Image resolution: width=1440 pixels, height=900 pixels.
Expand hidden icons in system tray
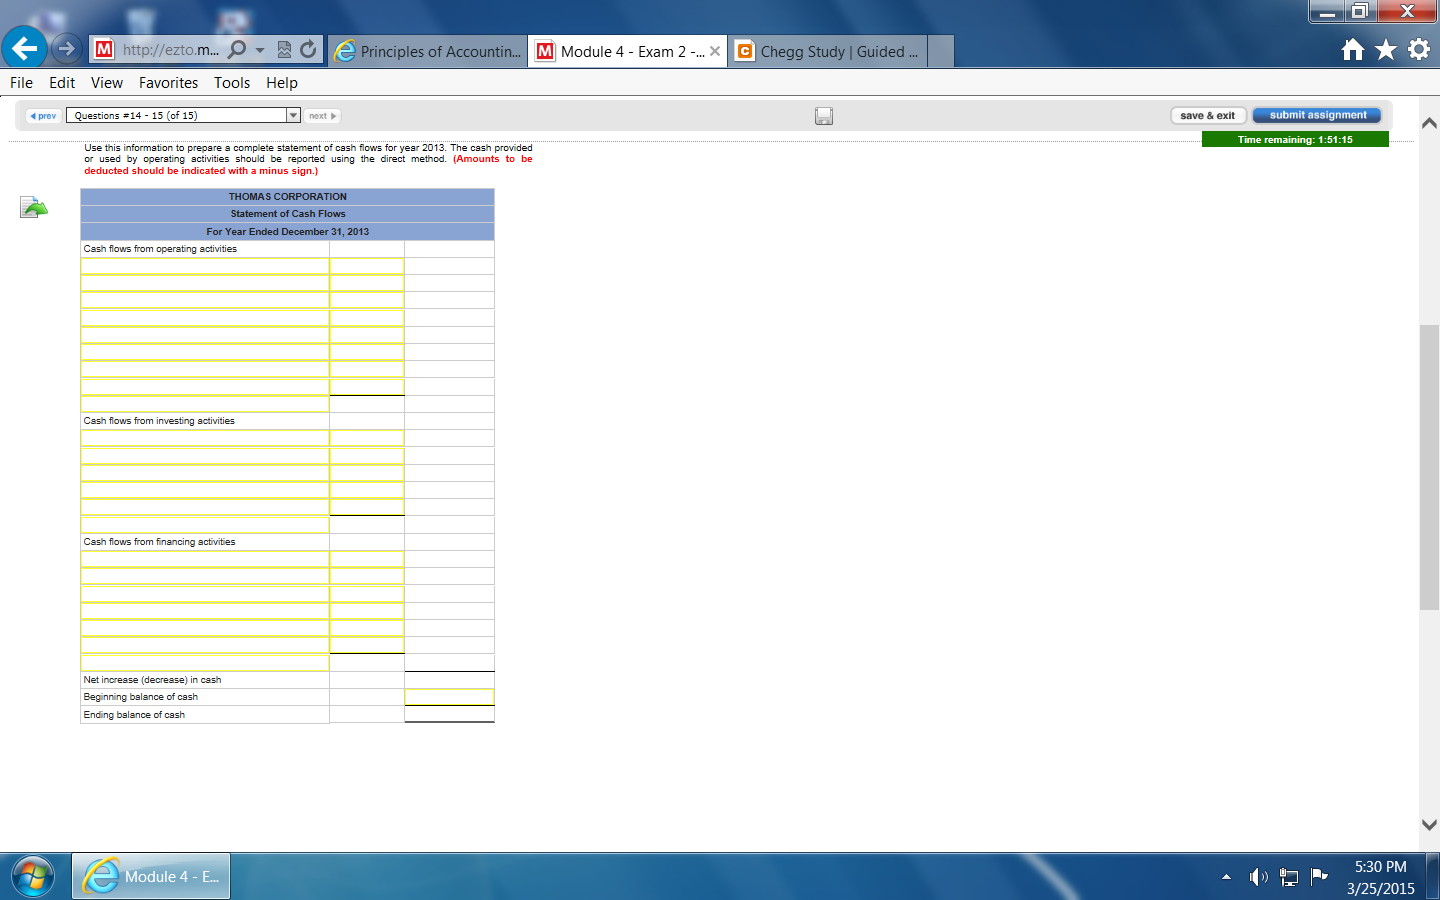pos(1226,876)
